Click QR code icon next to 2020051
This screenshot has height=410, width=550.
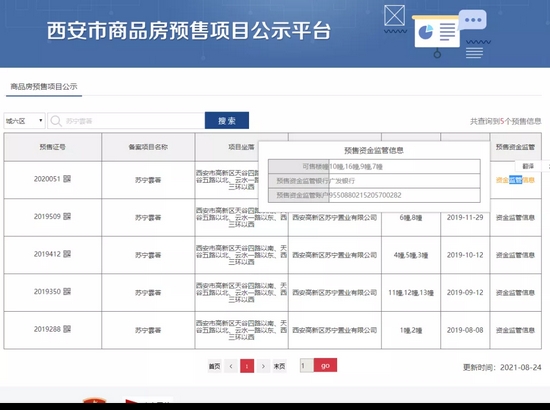coord(67,179)
